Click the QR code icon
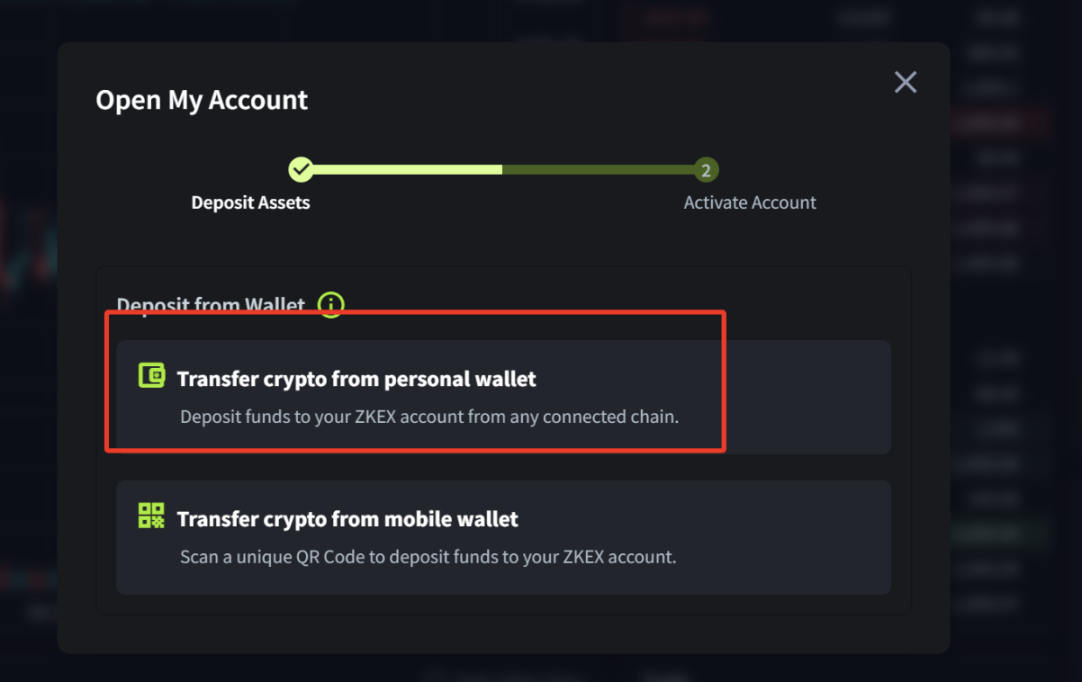The image size is (1082, 682). (x=152, y=516)
